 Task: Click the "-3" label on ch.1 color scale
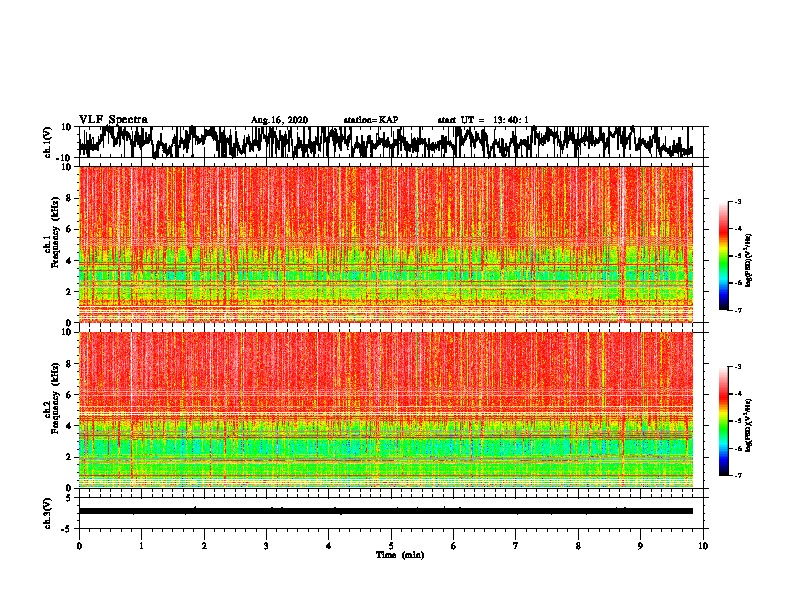click(737, 201)
